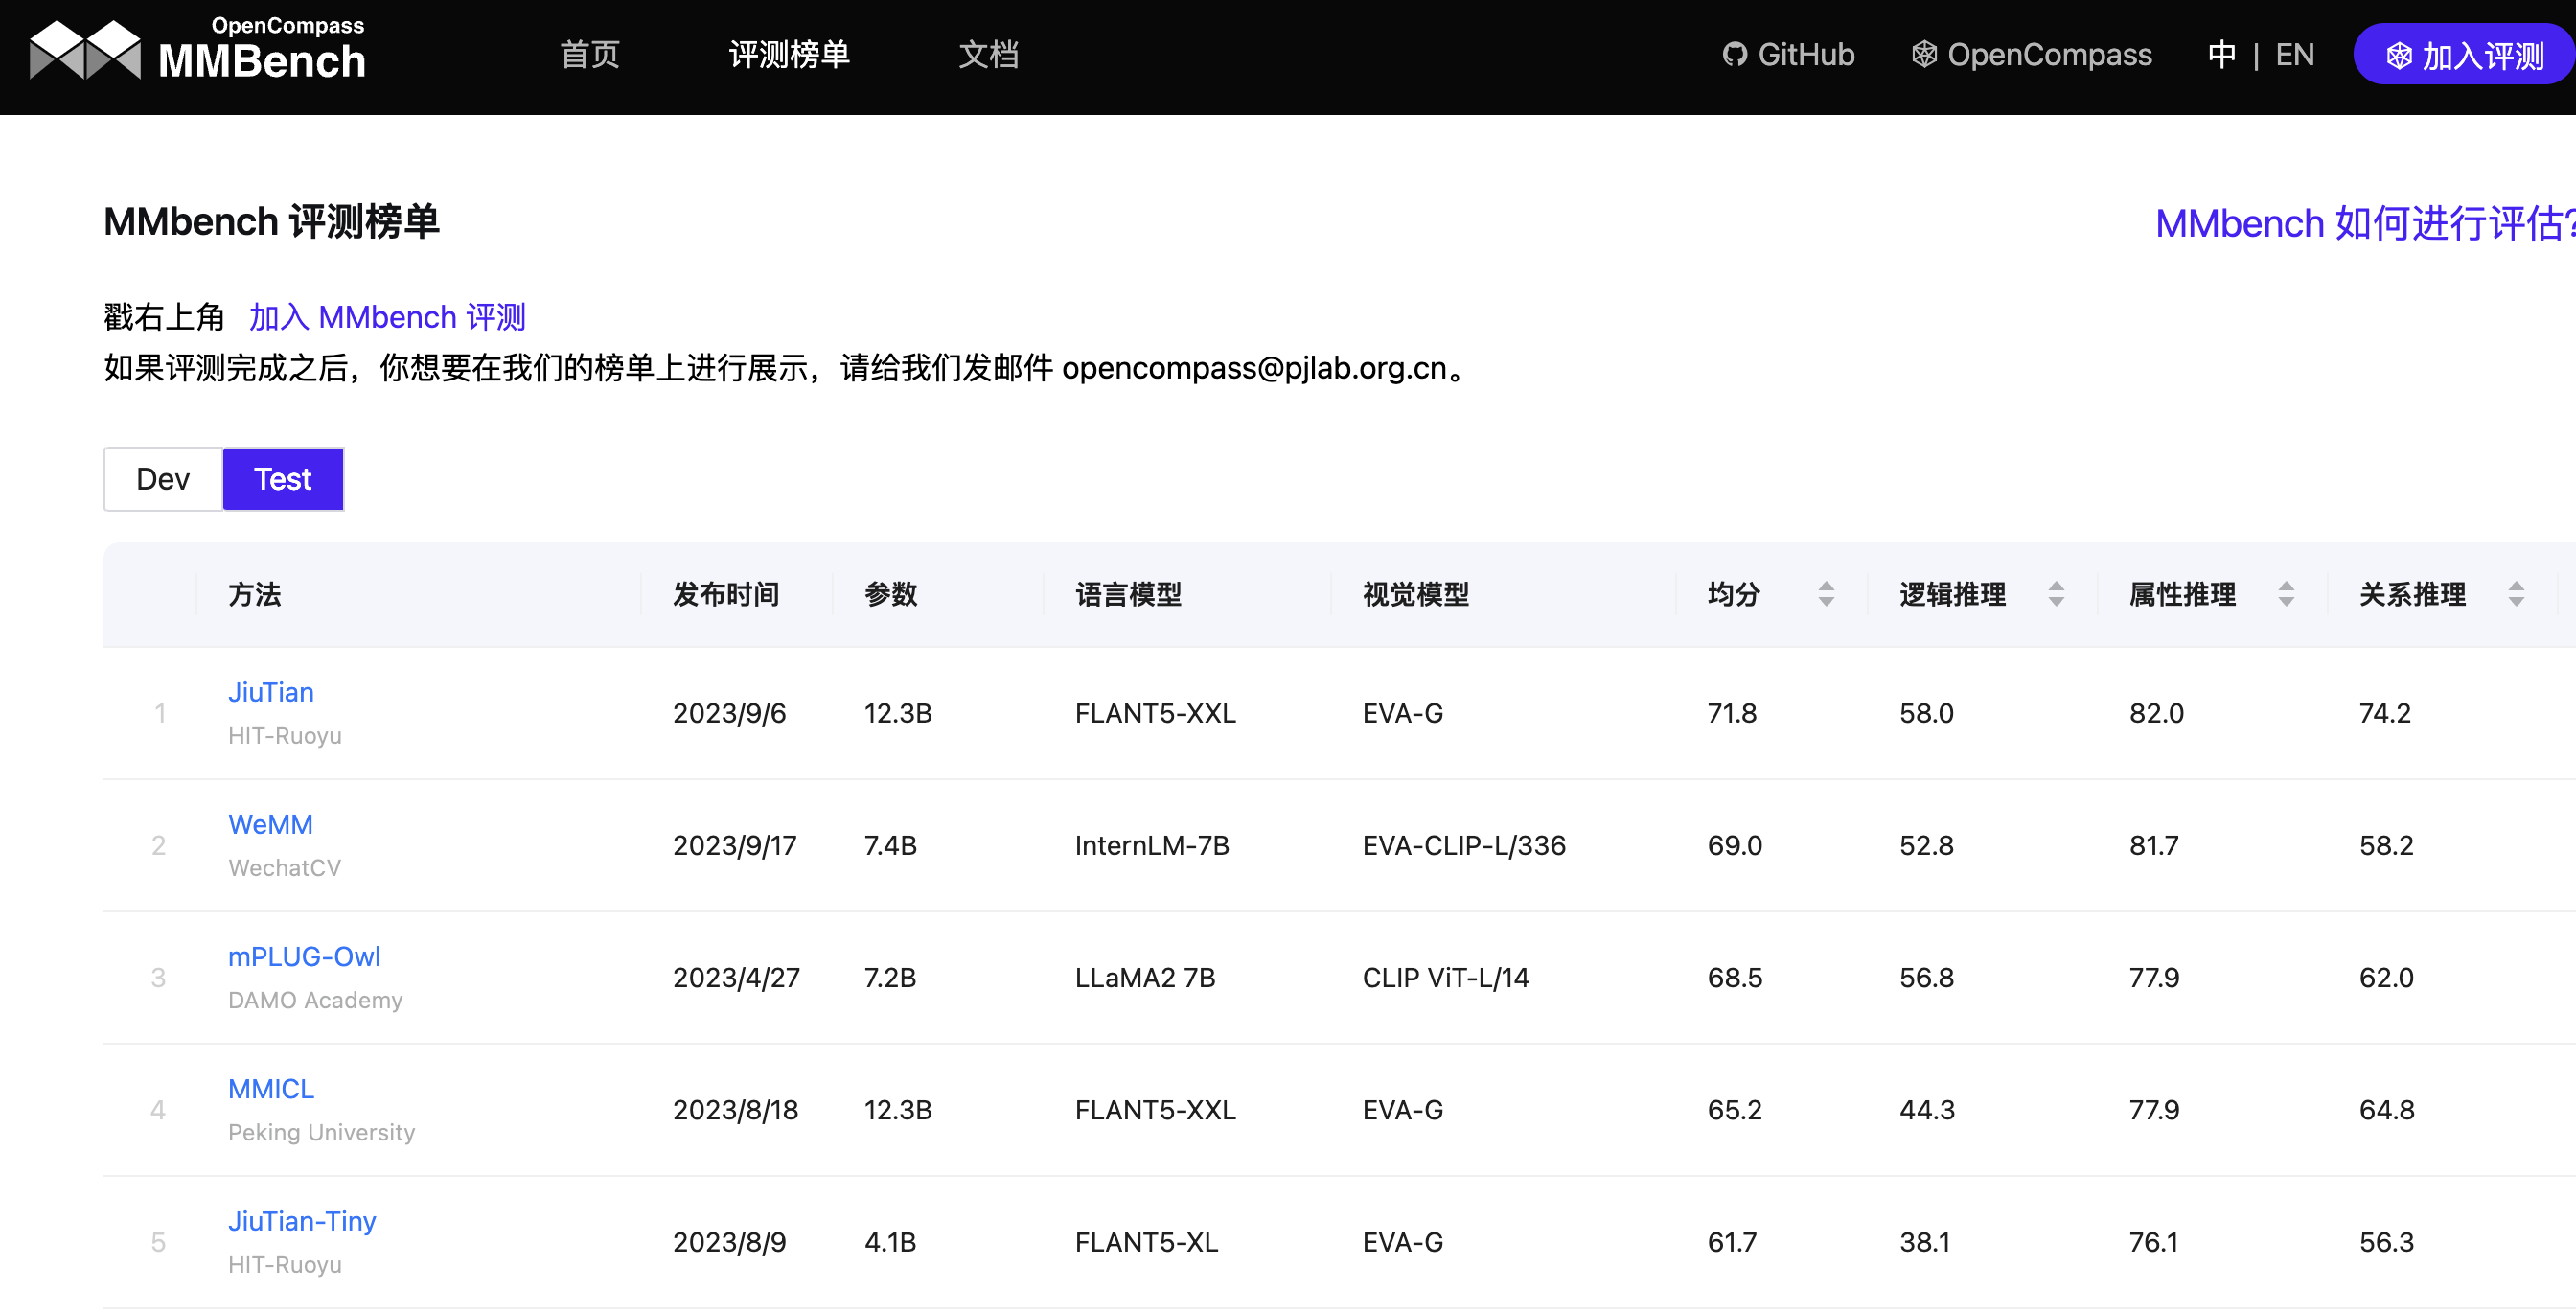The height and width of the screenshot is (1313, 2576).
Task: Open GitHub via the GitHub icon
Action: pyautogui.click(x=1735, y=54)
